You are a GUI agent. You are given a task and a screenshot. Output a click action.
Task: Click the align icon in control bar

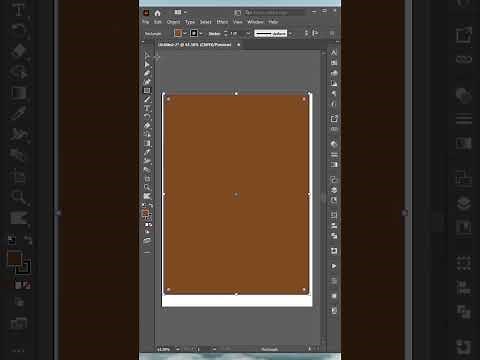click(315, 33)
